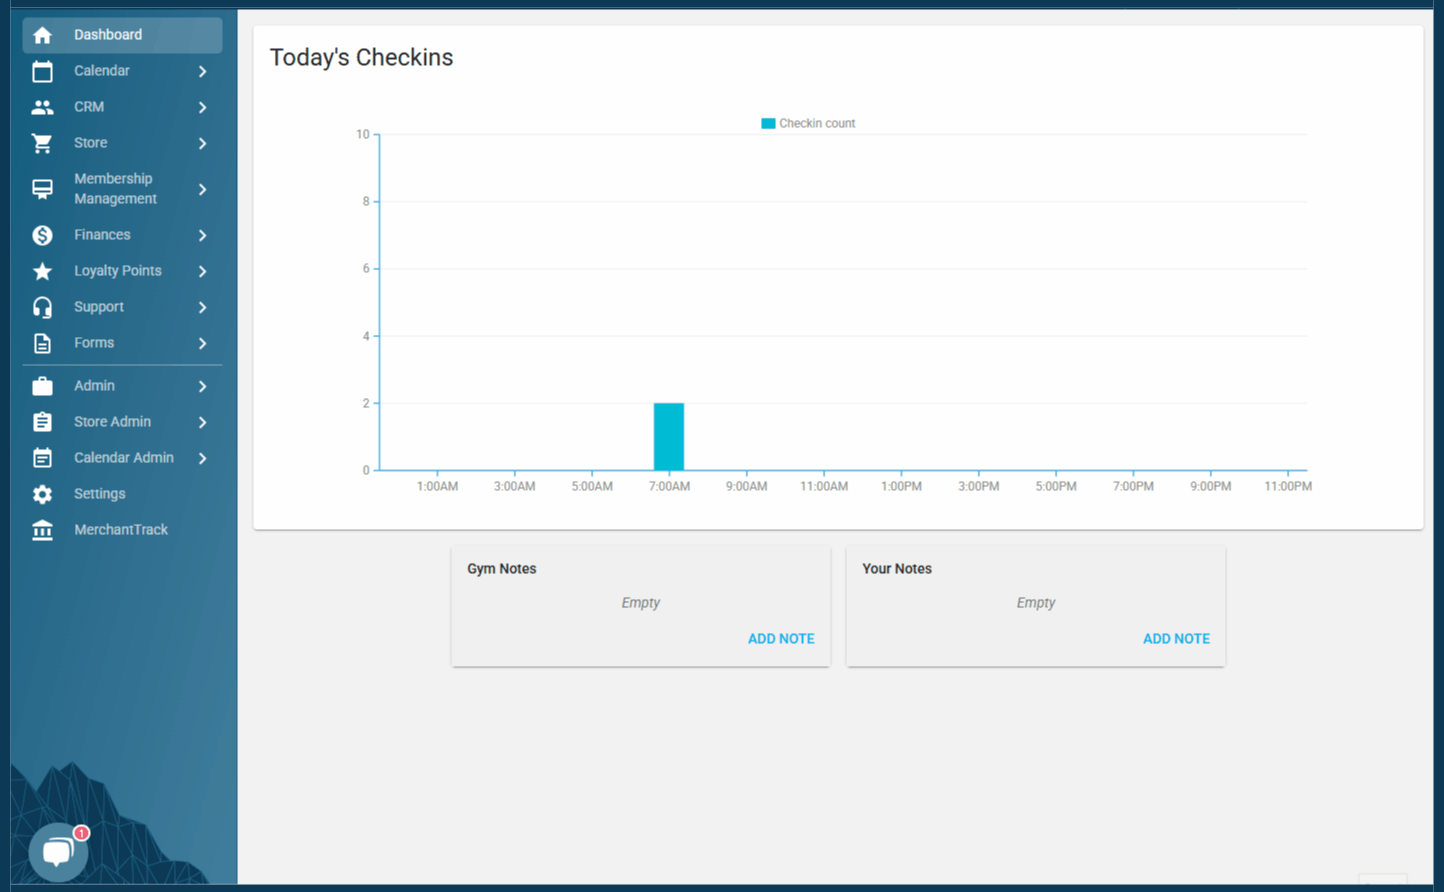Click the Forms document icon
This screenshot has height=892, width=1444.
[42, 343]
